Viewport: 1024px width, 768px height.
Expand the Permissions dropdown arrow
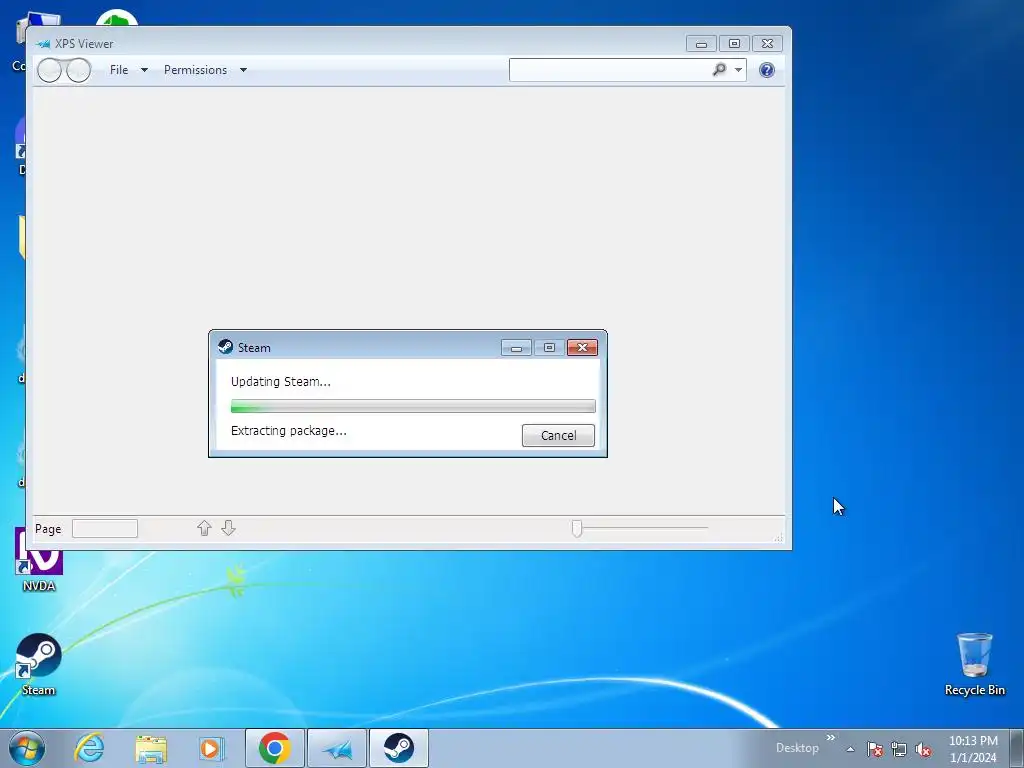244,71
